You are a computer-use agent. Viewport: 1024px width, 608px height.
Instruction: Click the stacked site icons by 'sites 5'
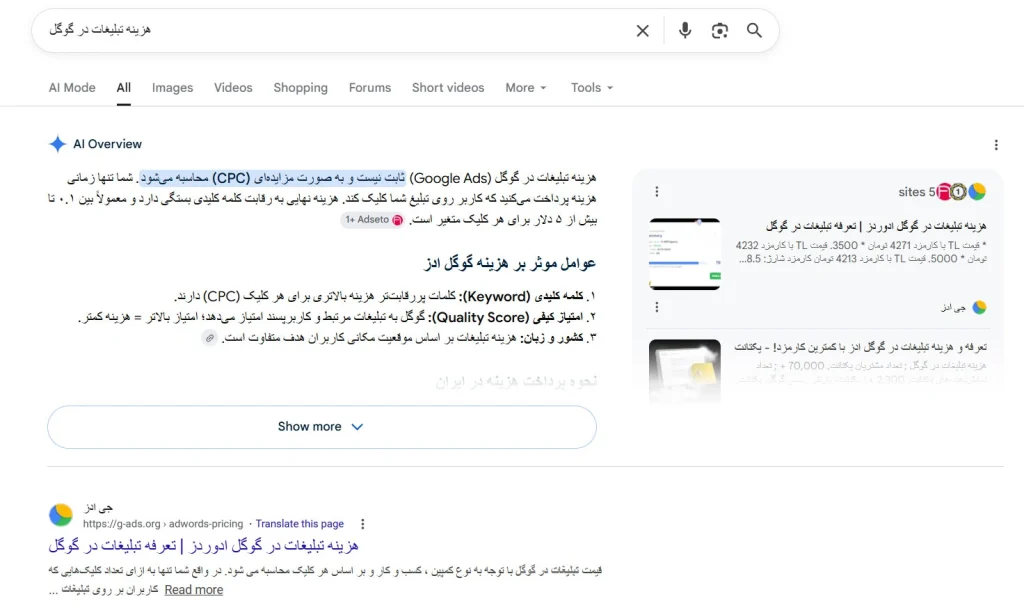961,191
